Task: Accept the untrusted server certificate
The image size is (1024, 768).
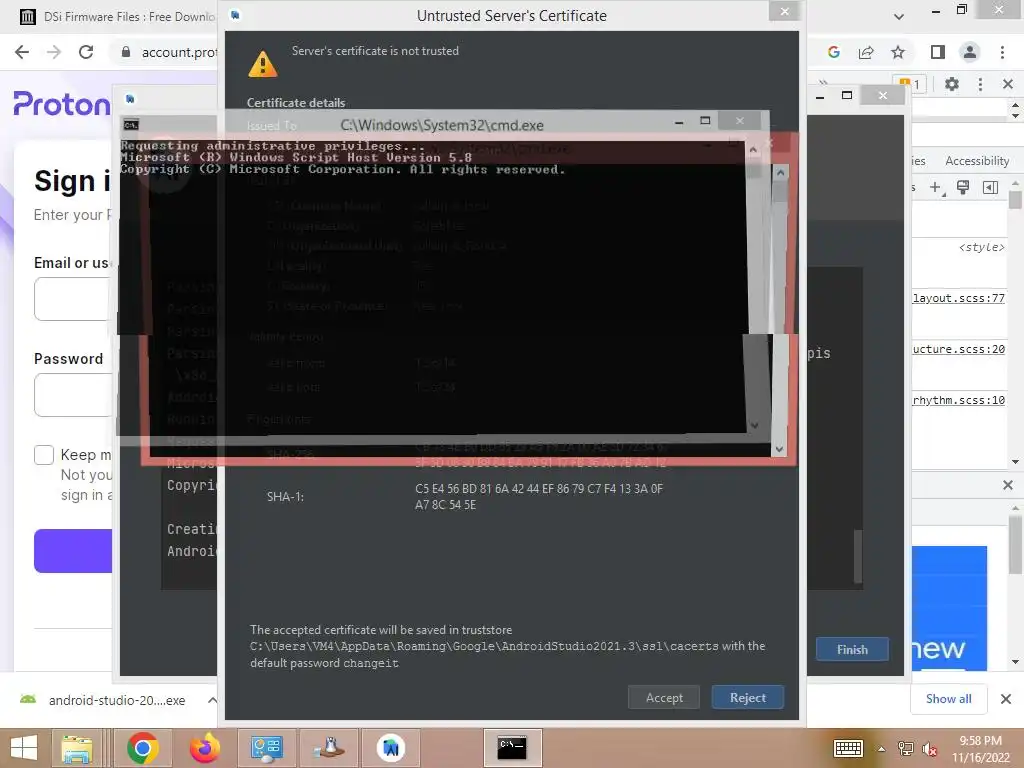Action: pyautogui.click(x=664, y=697)
